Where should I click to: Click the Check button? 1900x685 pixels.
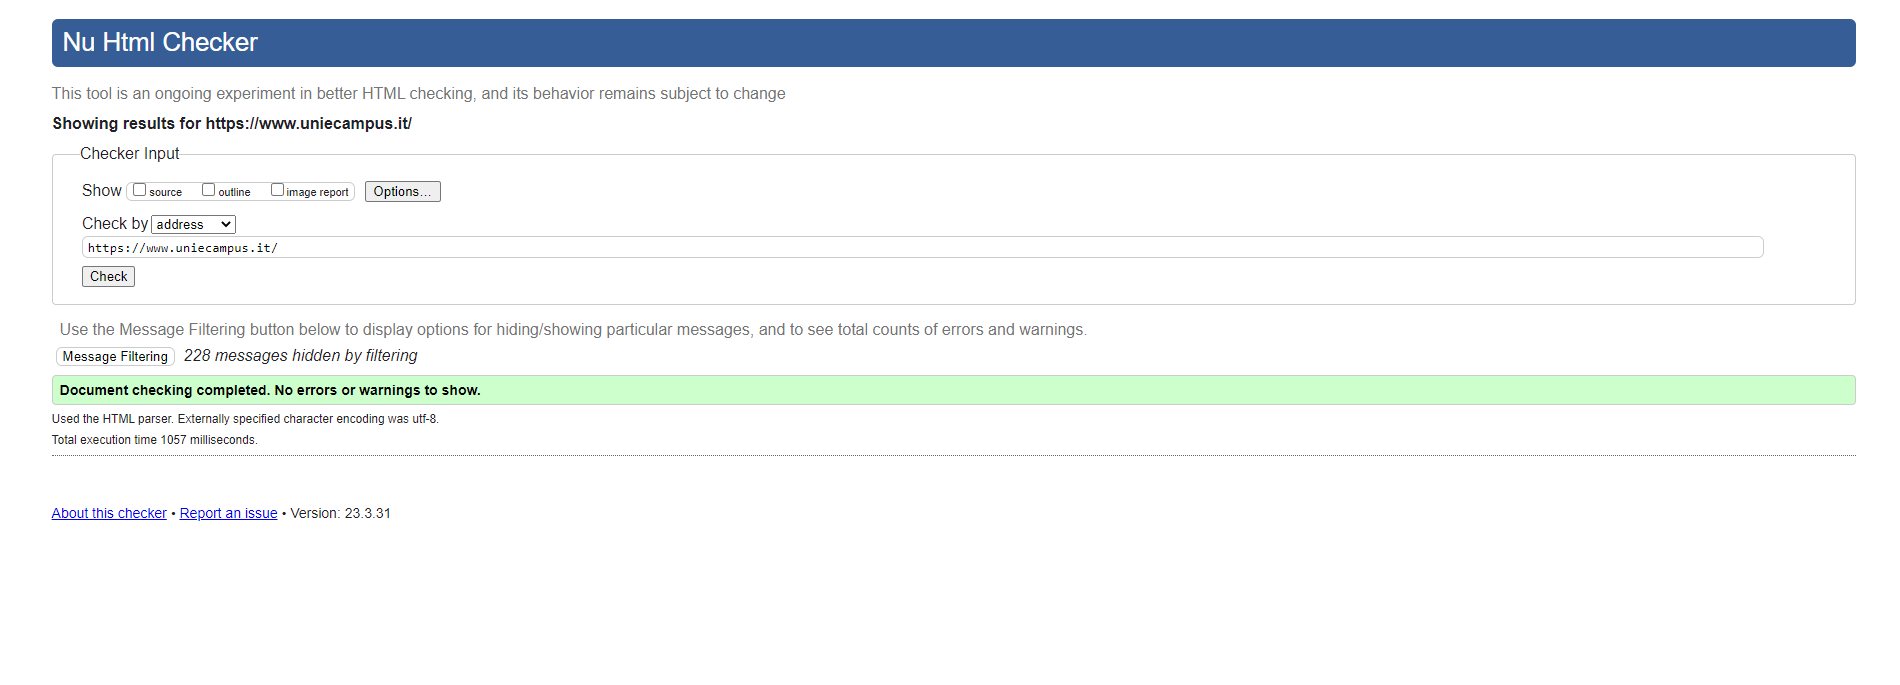tap(108, 276)
